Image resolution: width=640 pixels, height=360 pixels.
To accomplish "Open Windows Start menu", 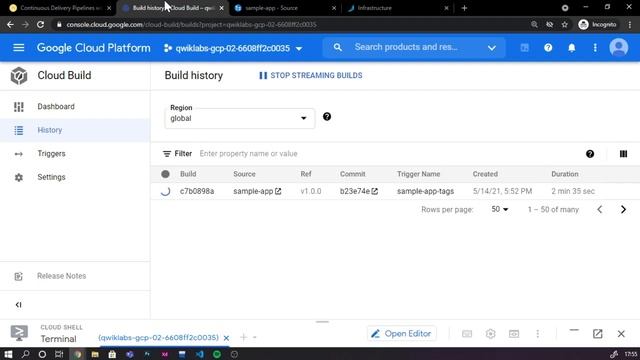I will 8,354.
